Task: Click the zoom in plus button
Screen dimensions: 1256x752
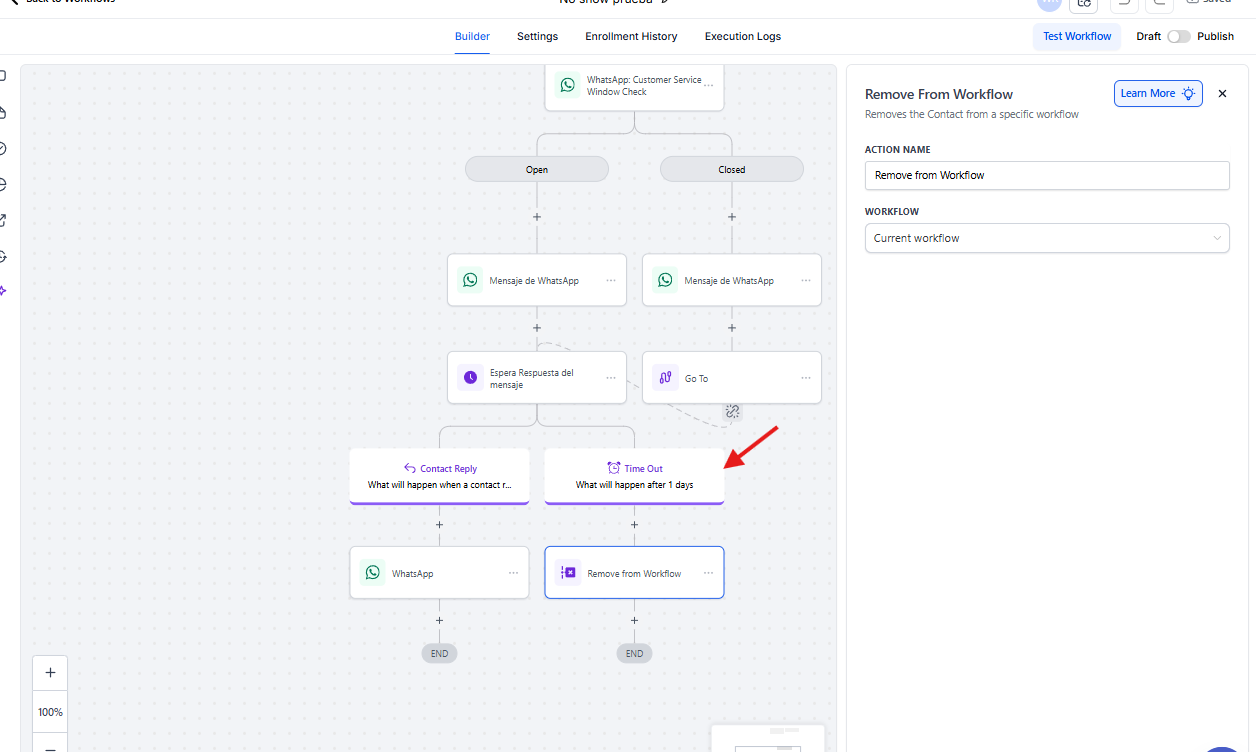Action: (50, 673)
